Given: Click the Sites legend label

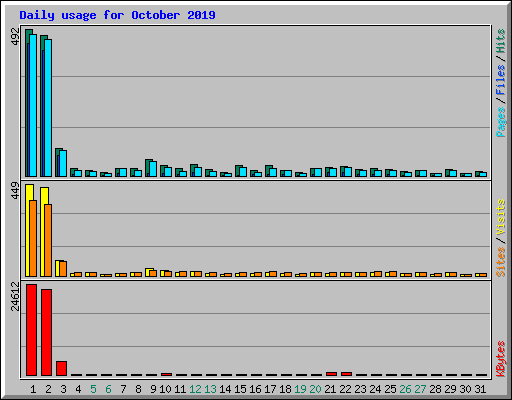Looking at the screenshot, I should click(500, 262).
